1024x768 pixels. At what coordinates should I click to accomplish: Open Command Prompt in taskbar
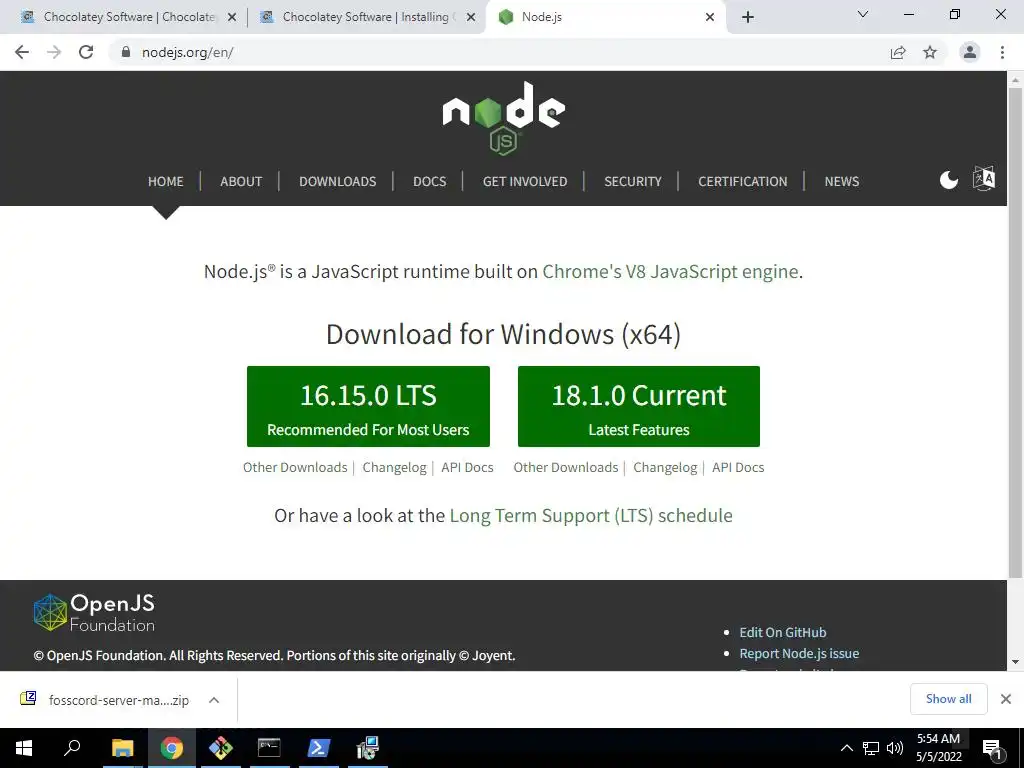(269, 748)
